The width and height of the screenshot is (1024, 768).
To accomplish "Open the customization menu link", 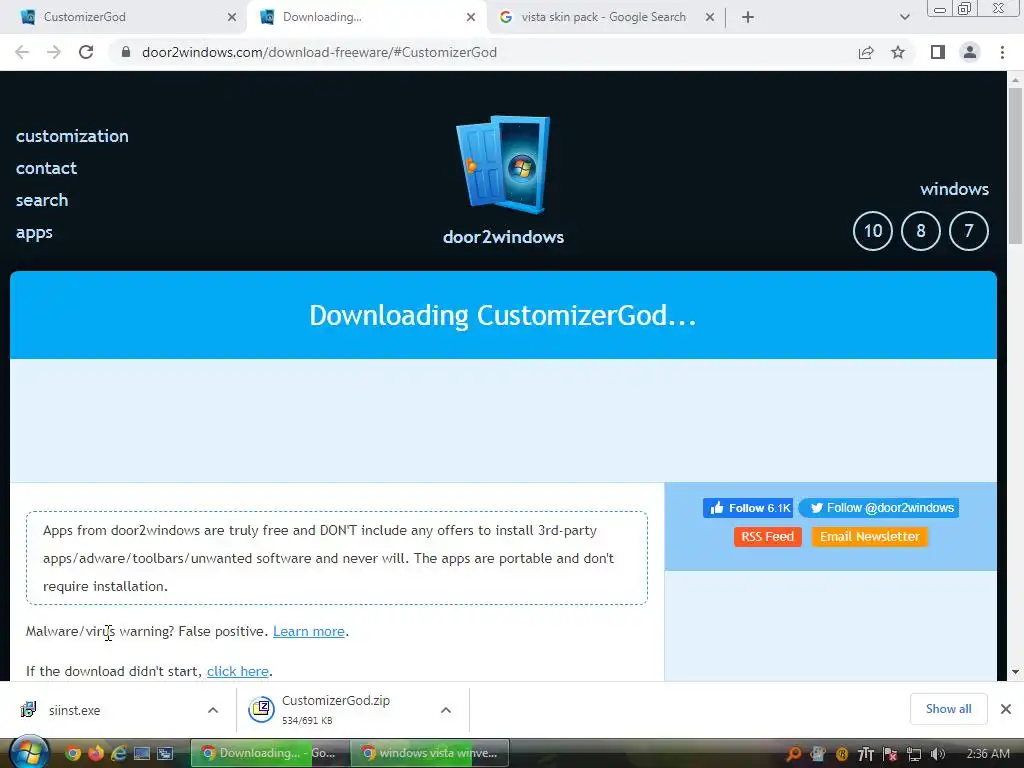I will (x=72, y=136).
